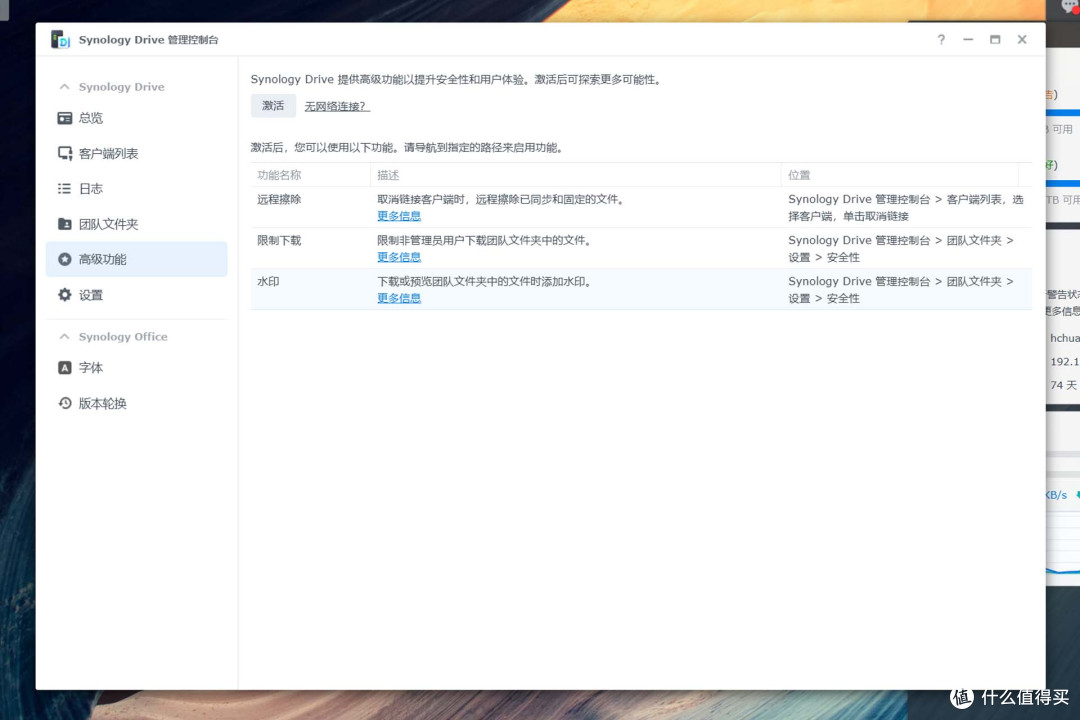Open 客户端列表 menu item
1080x720 pixels.
pos(136,153)
